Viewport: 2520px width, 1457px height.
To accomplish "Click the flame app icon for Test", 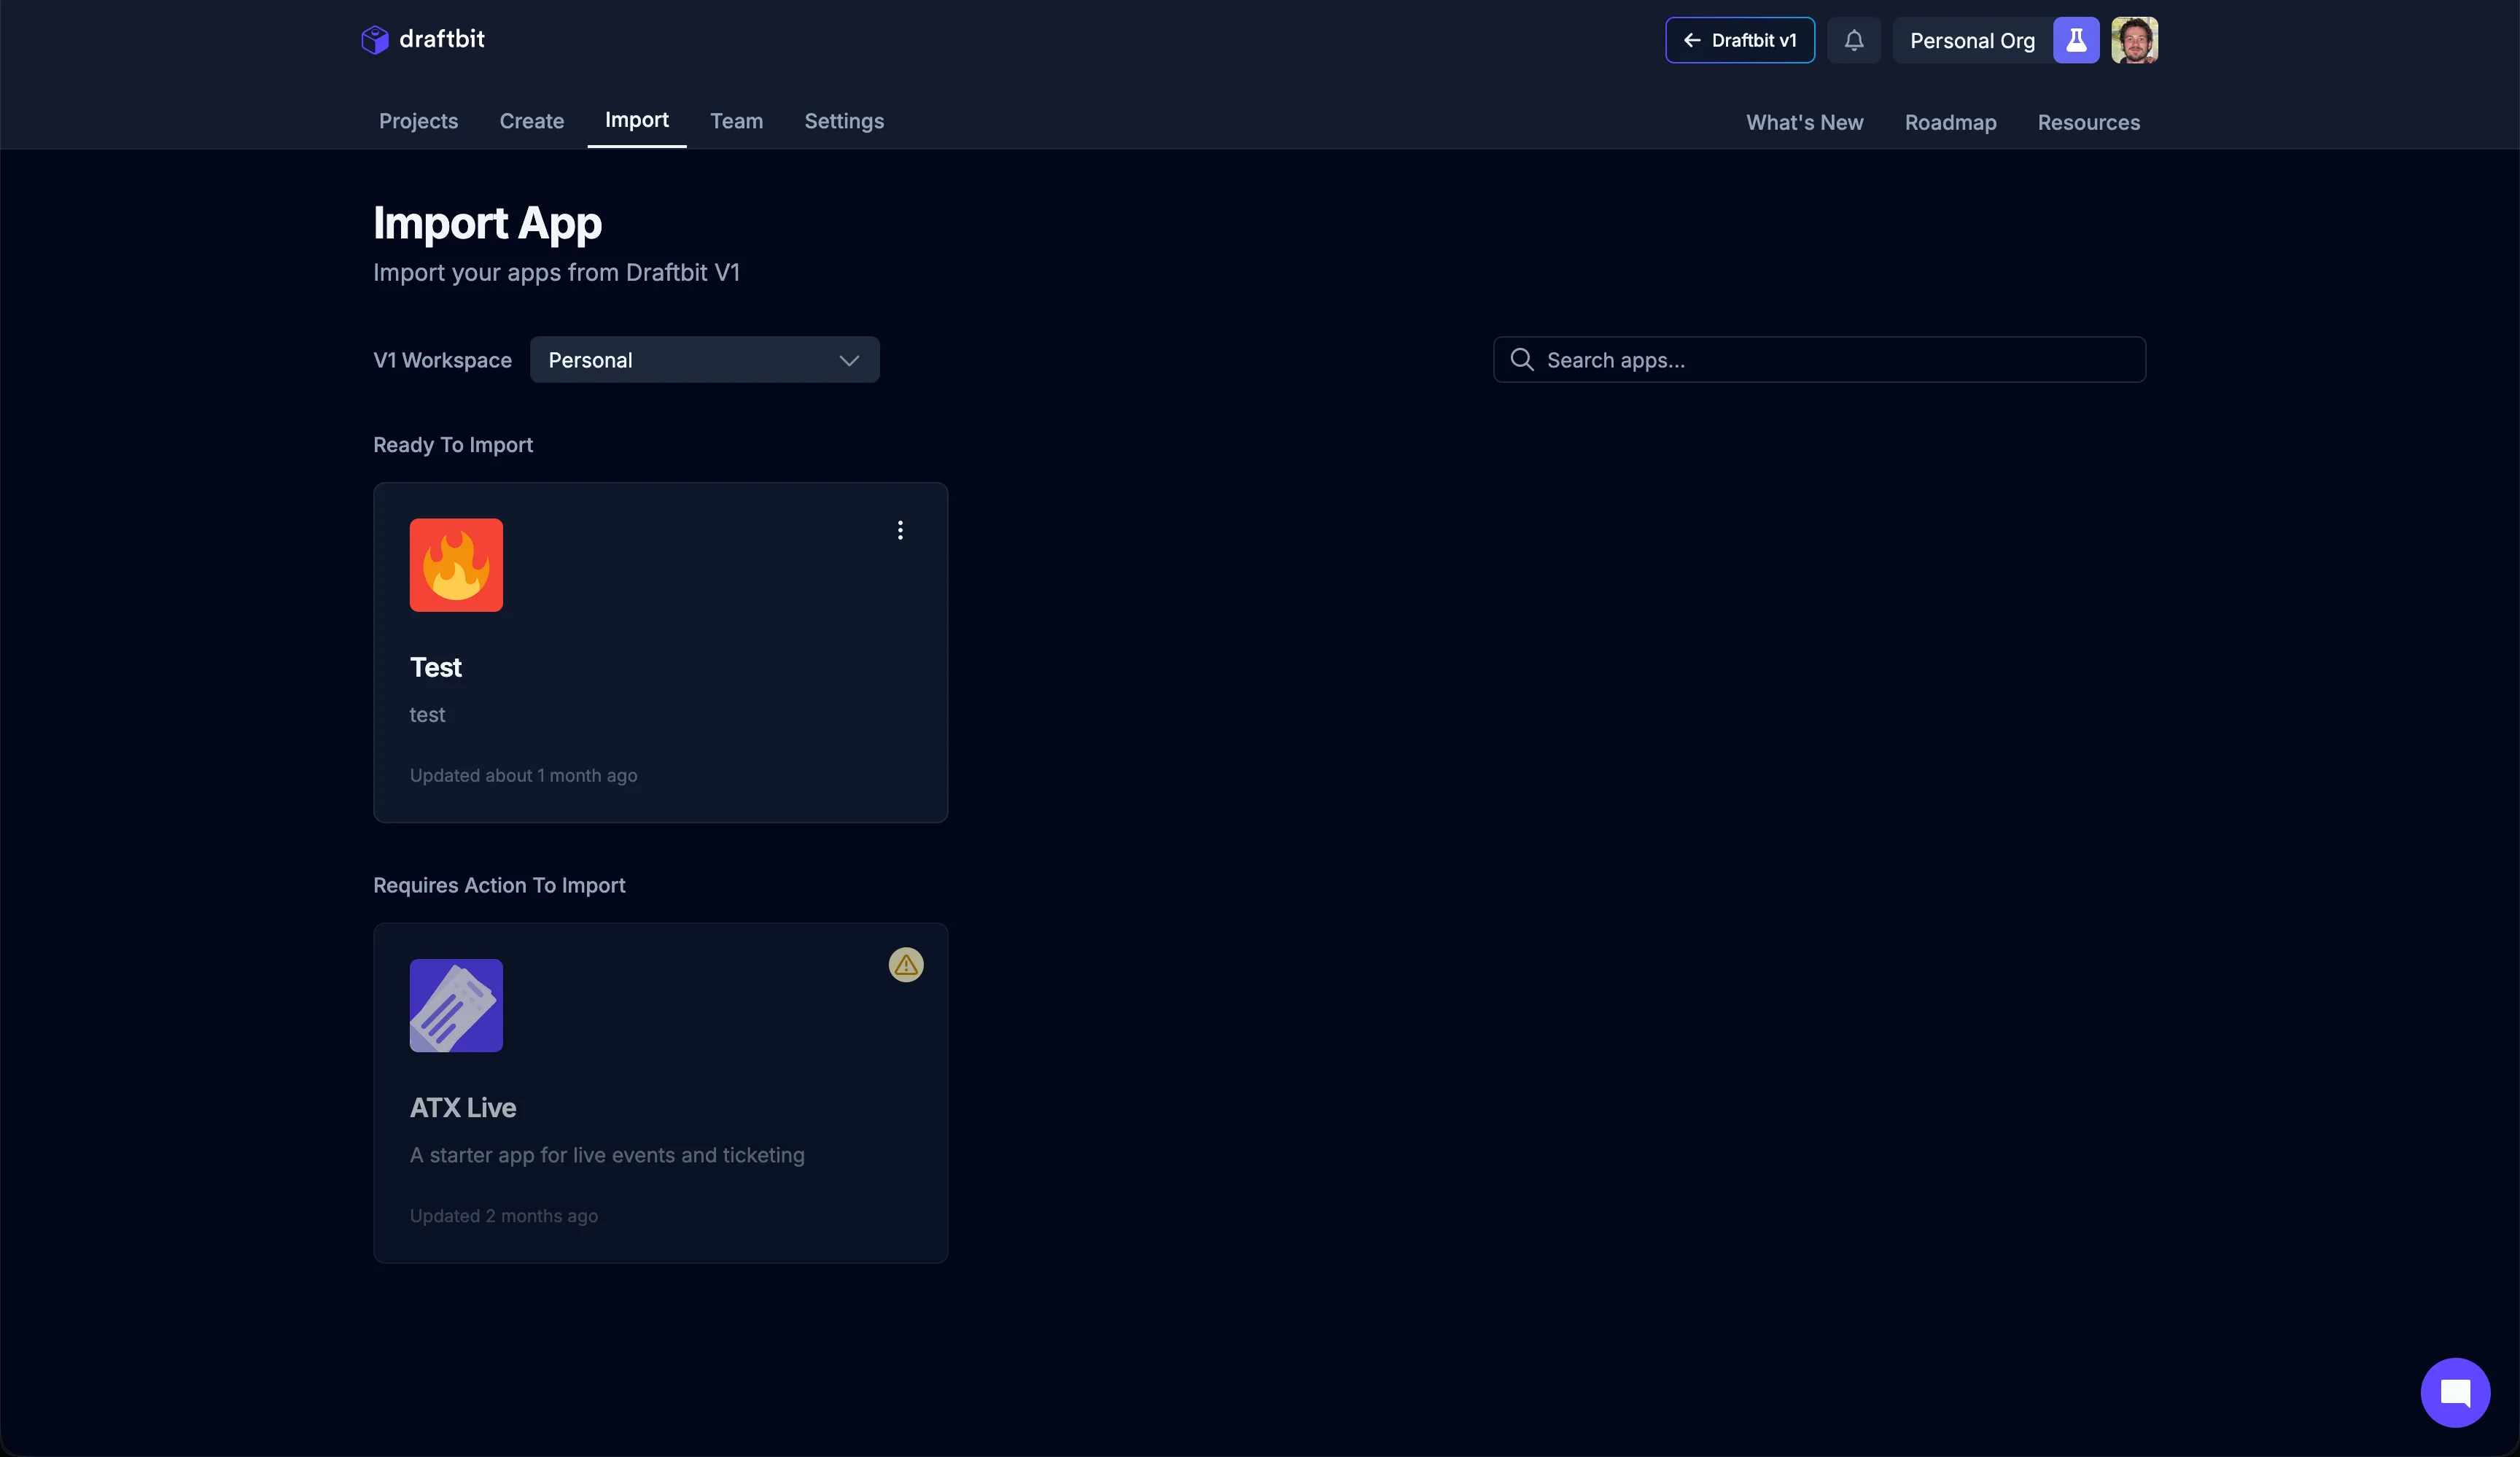I will [x=456, y=565].
